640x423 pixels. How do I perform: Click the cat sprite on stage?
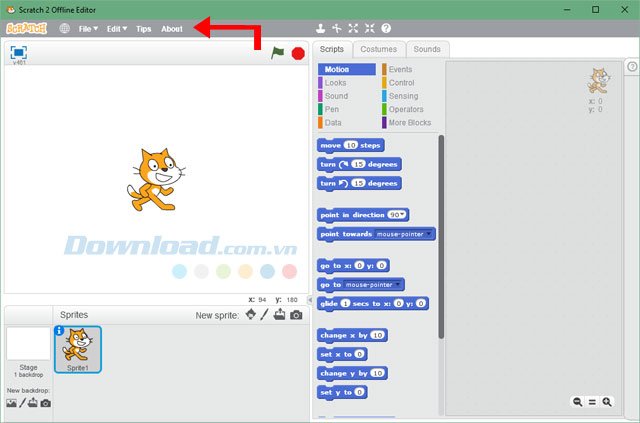point(156,180)
